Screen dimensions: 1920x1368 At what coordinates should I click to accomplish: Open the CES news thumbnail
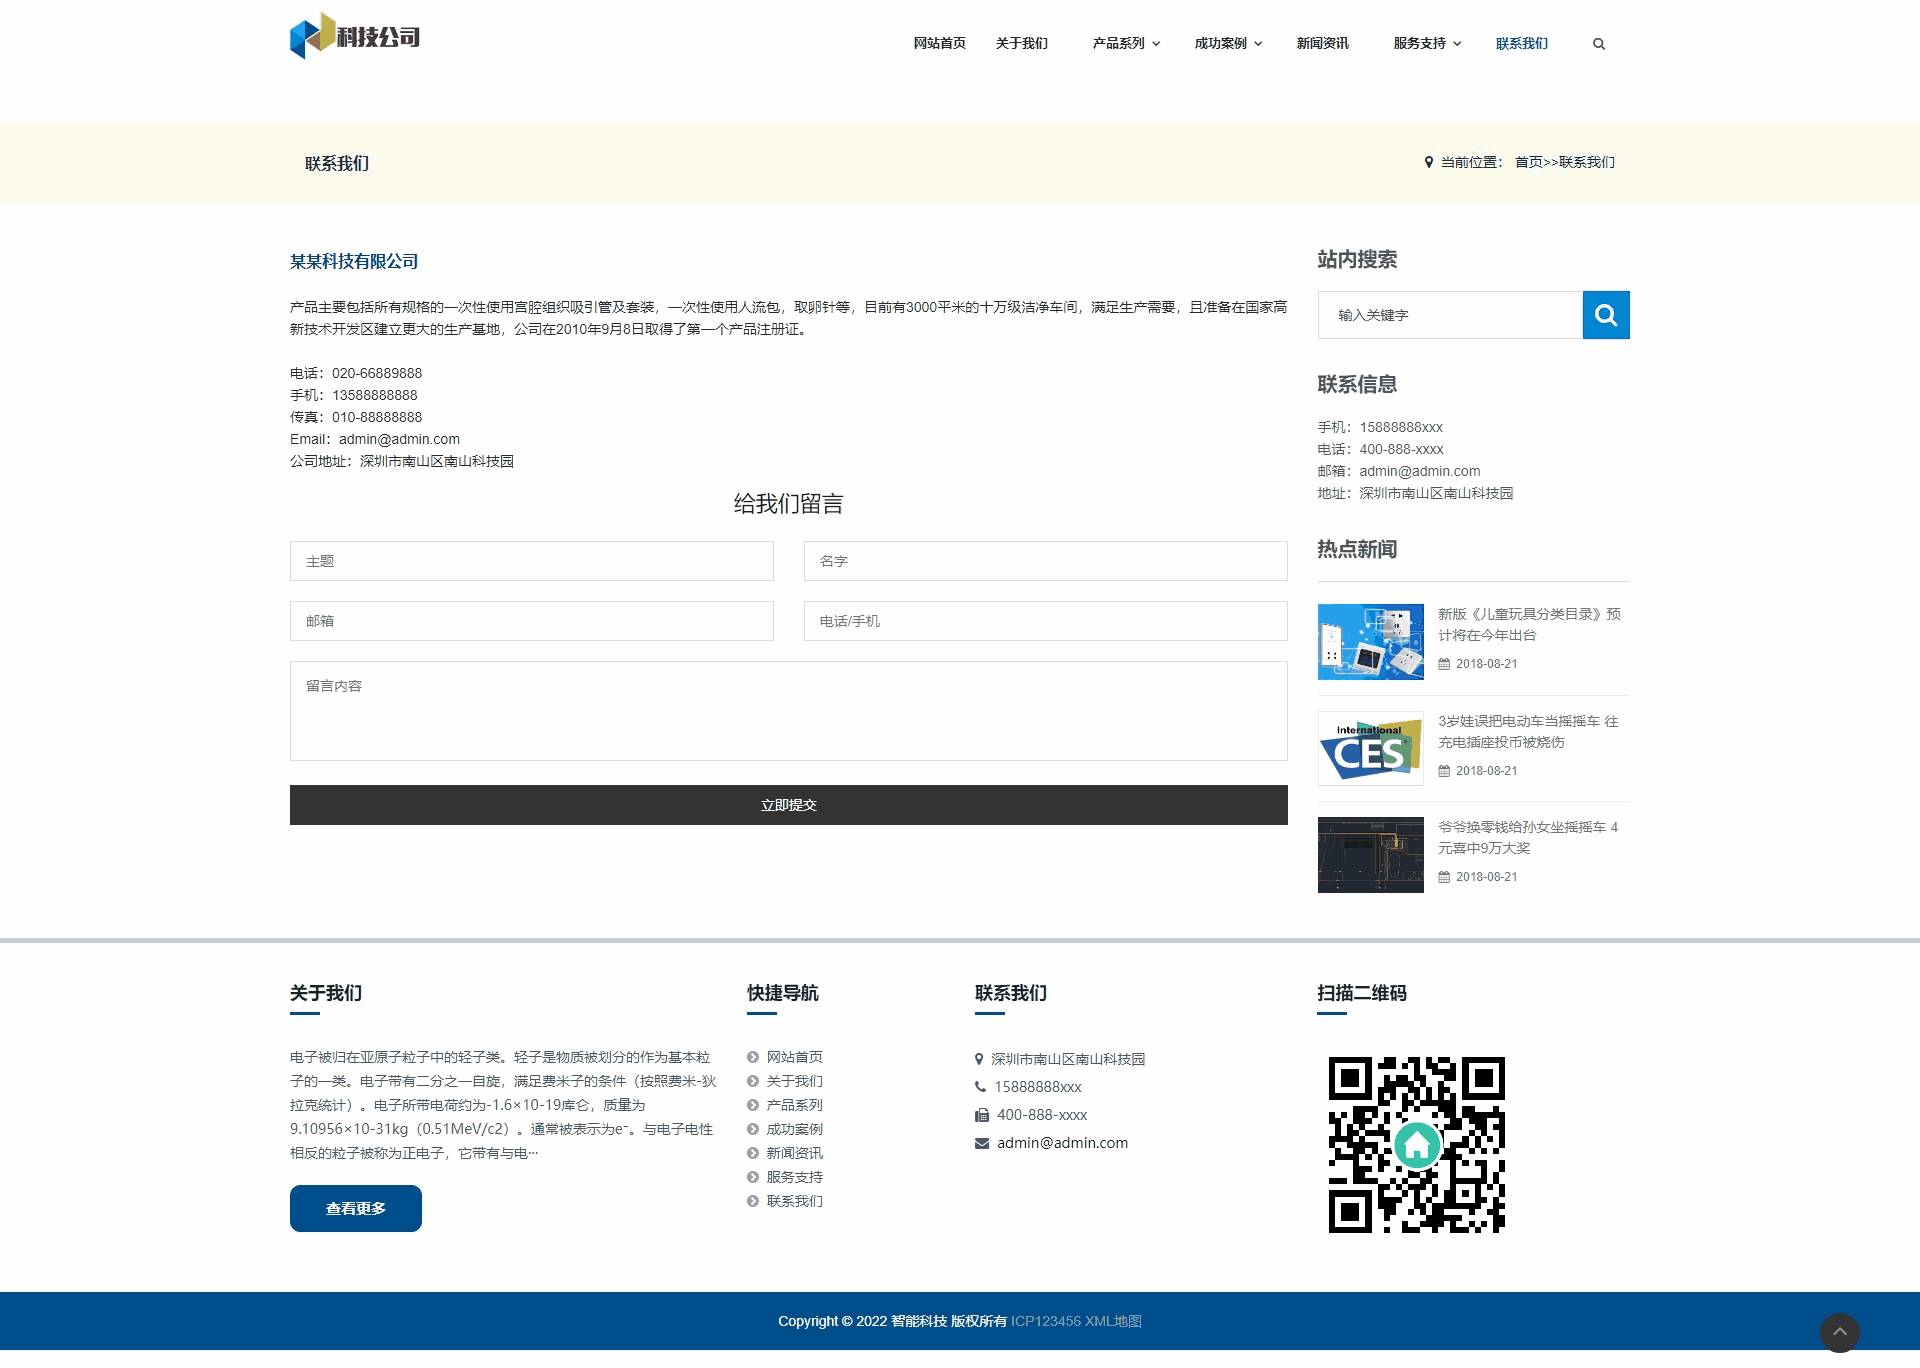1370,748
